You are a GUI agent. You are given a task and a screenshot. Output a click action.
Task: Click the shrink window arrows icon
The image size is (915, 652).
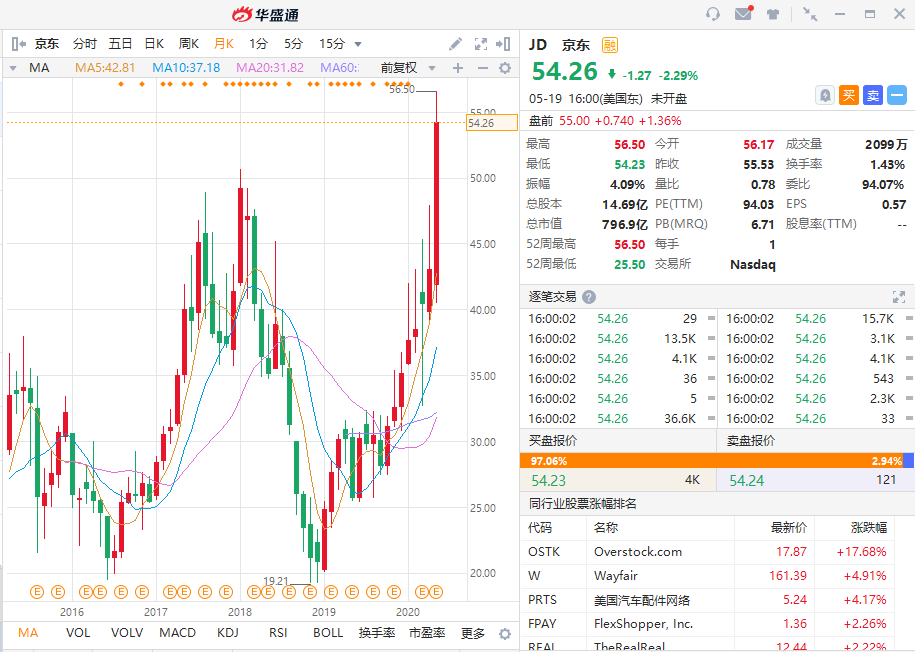[809, 14]
